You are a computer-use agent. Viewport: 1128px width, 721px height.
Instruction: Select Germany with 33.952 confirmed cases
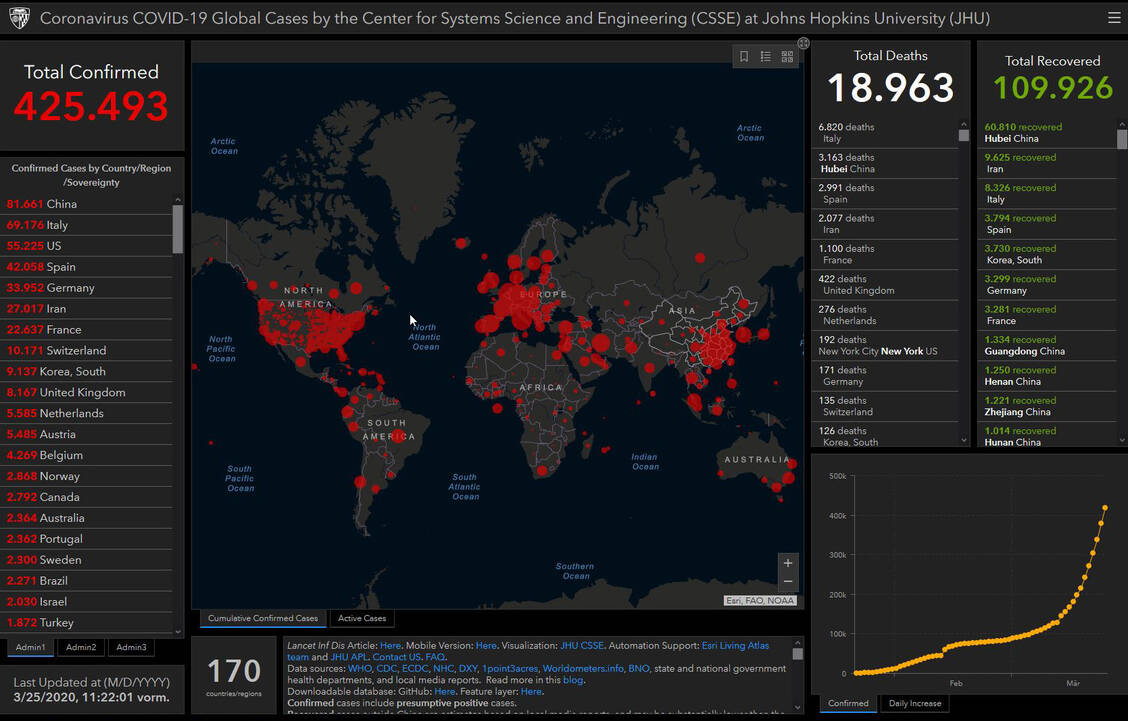tap(87, 288)
